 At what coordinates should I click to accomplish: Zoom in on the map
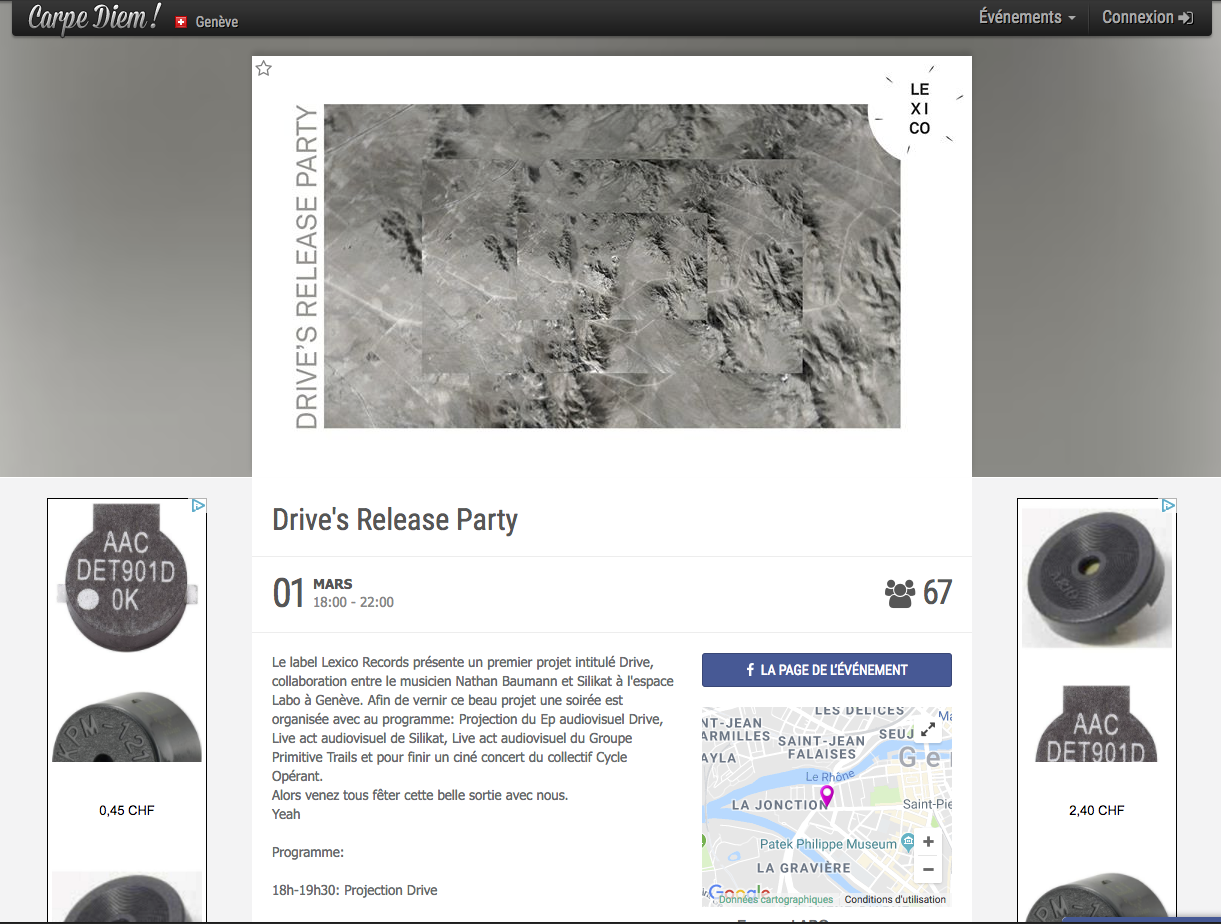click(x=928, y=842)
